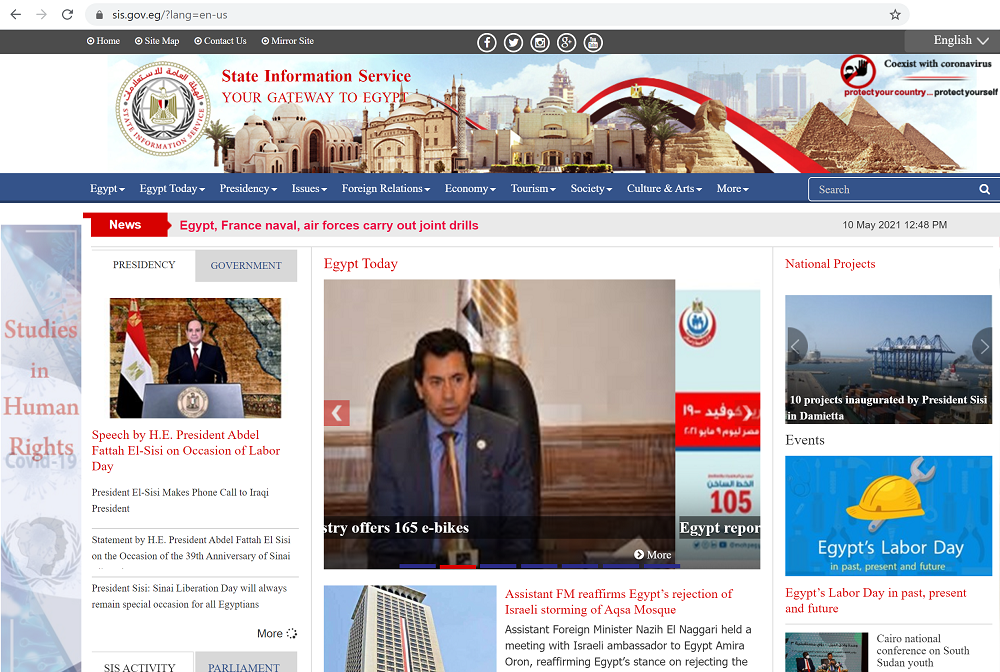Click the Coexist with coronavirus stop-hand icon

(858, 71)
